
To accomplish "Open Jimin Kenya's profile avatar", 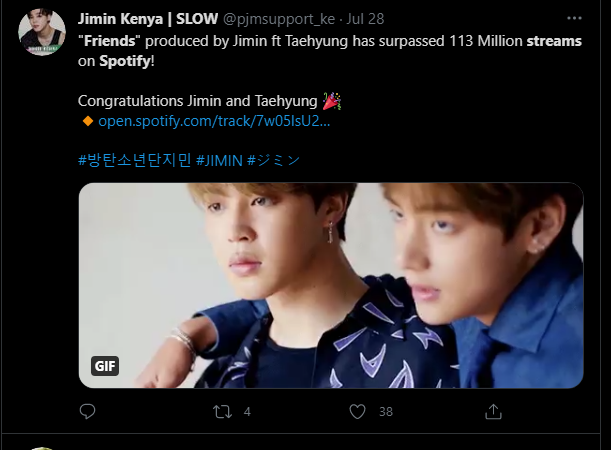I will (x=41, y=33).
